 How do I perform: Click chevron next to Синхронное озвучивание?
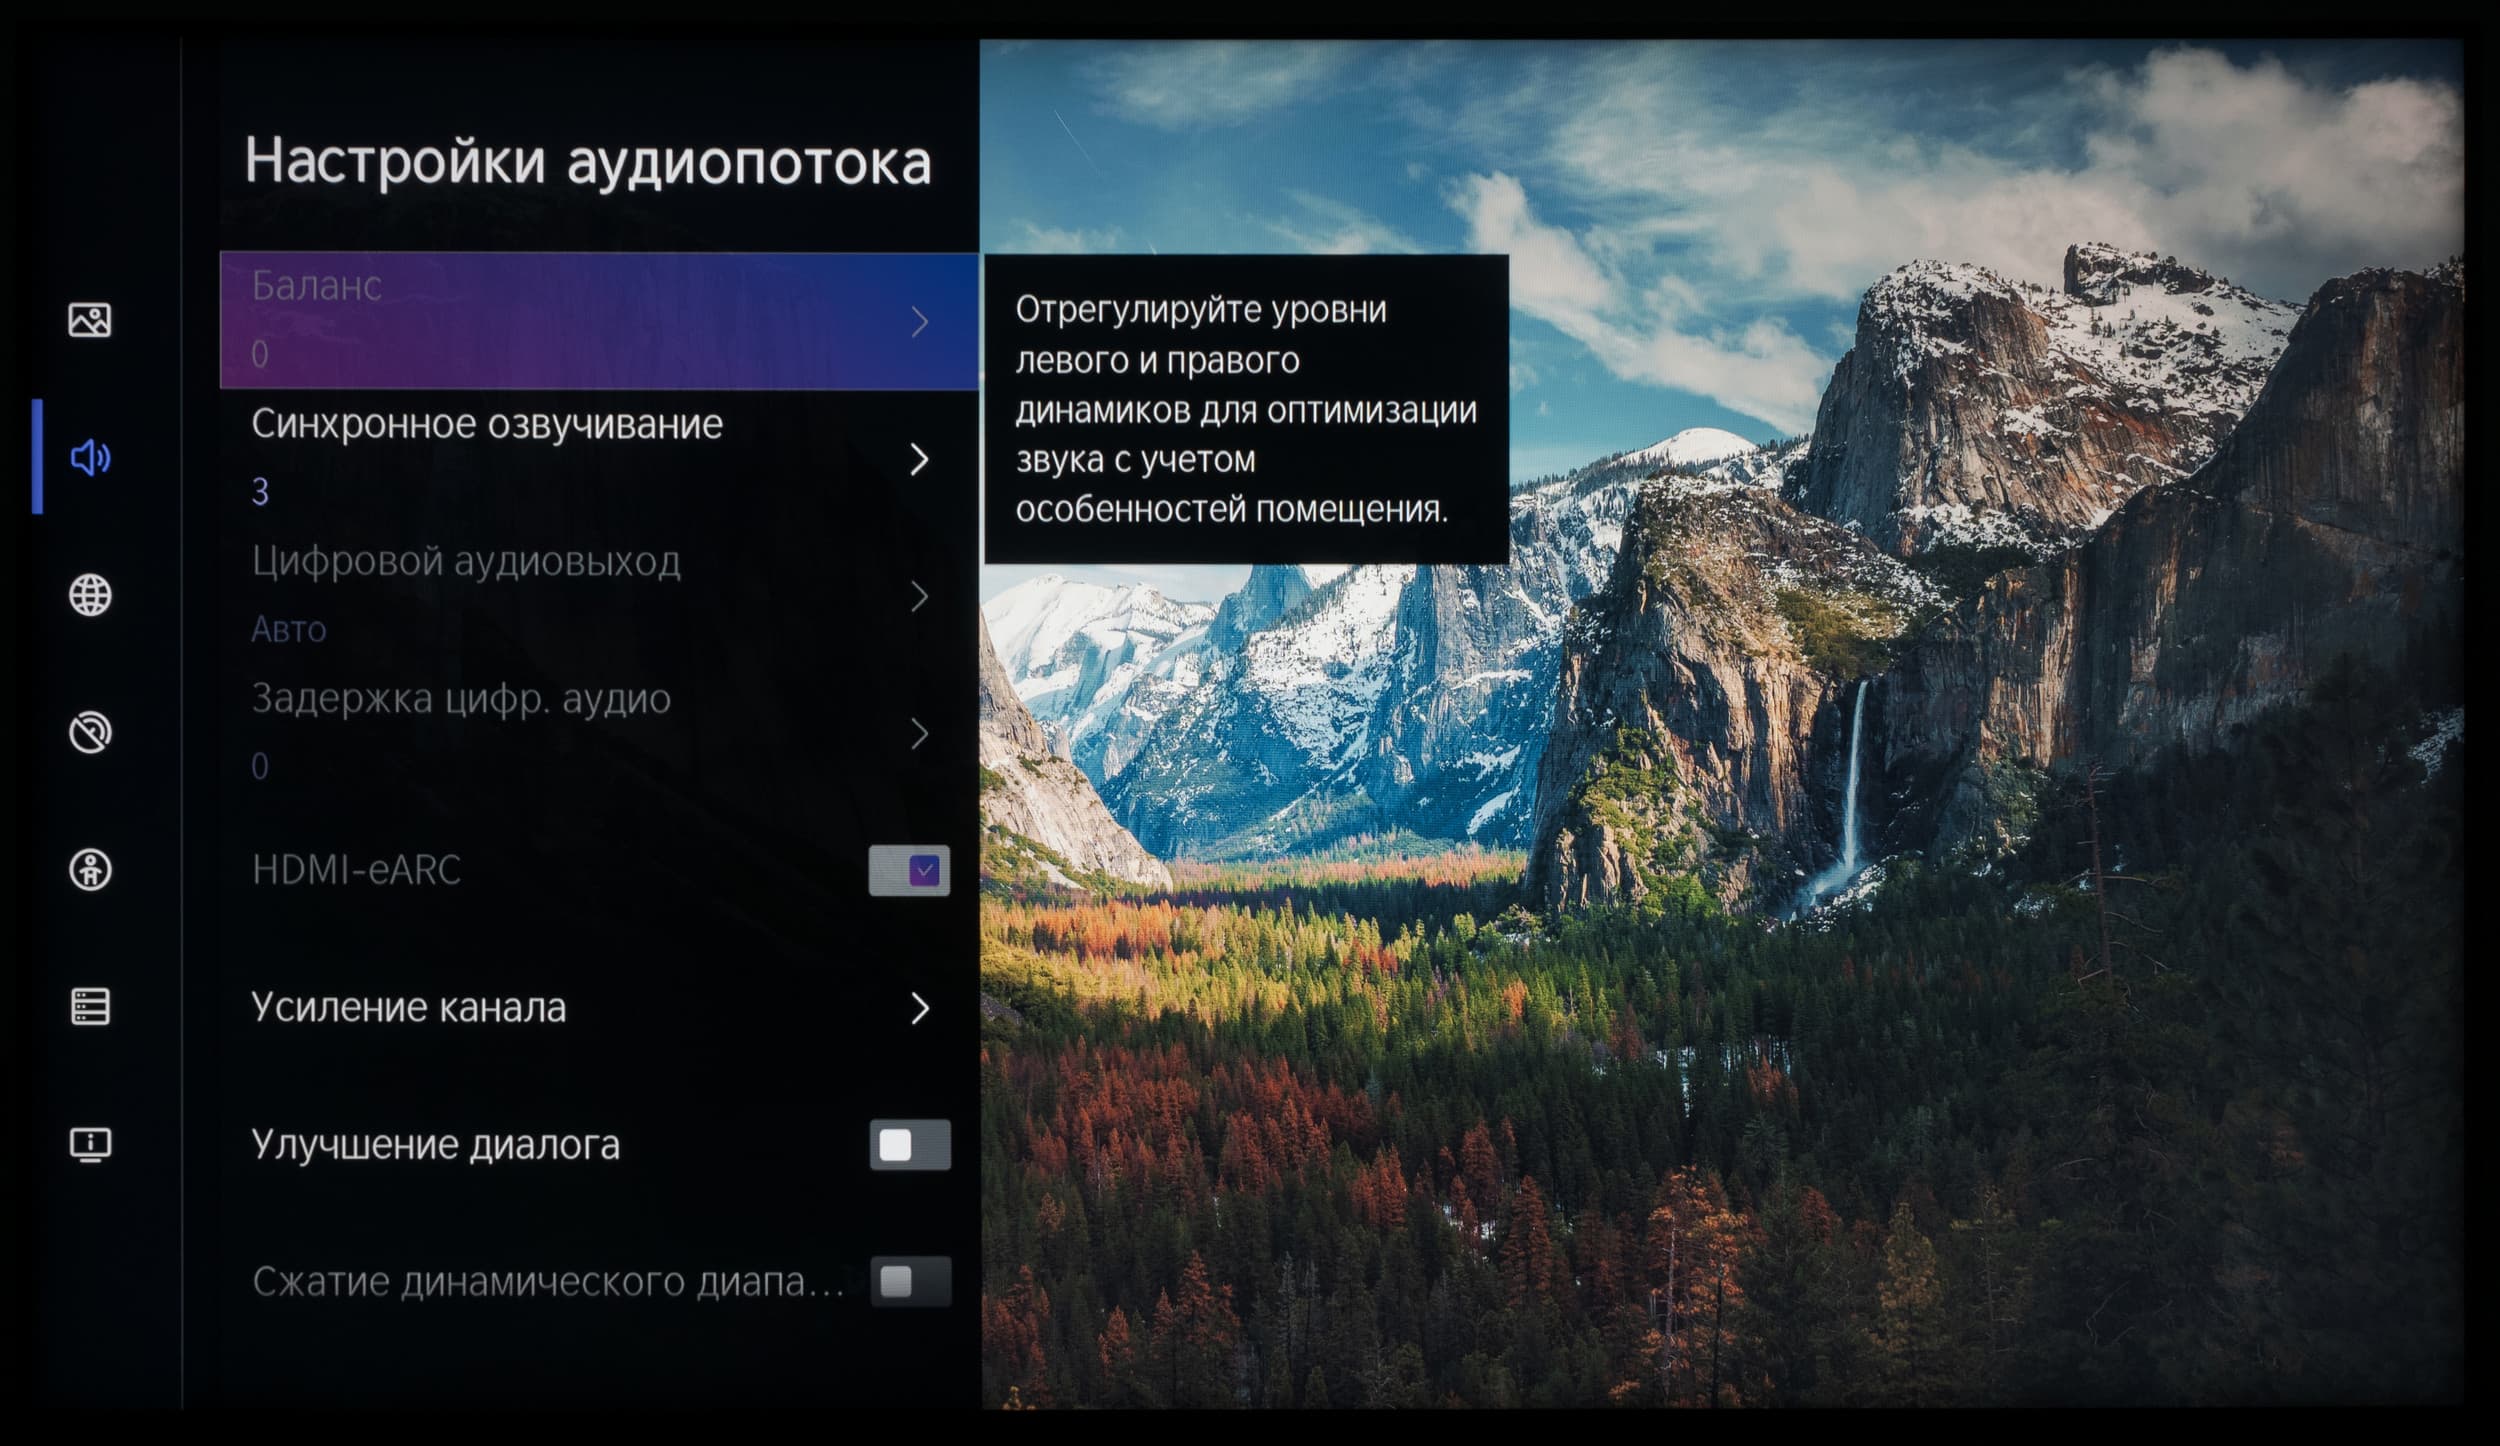920,459
